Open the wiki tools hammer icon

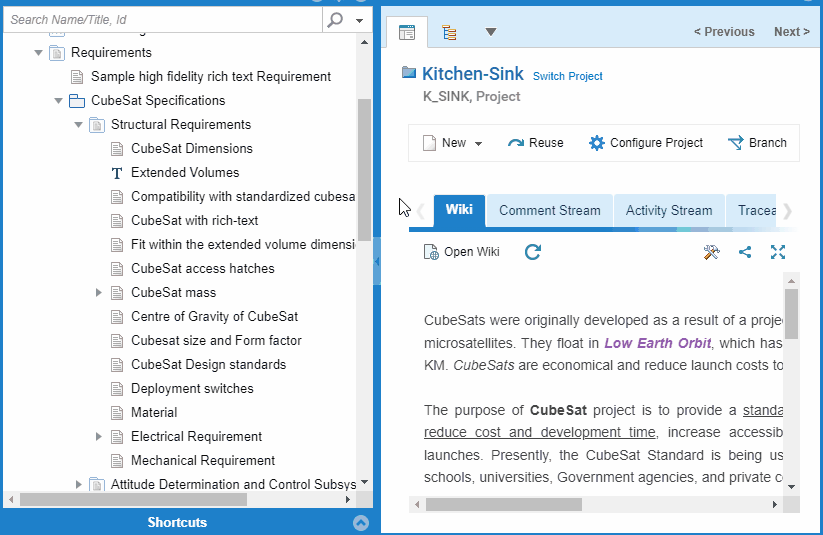(712, 252)
